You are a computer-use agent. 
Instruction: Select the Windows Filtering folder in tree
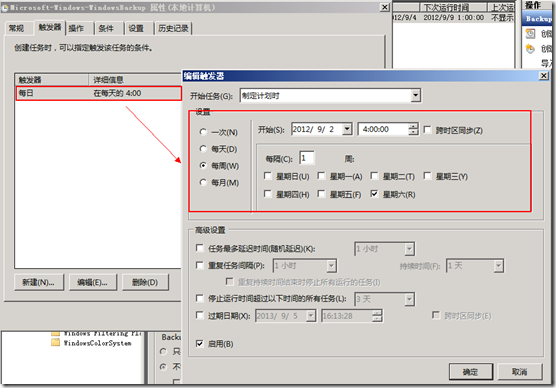102,334
